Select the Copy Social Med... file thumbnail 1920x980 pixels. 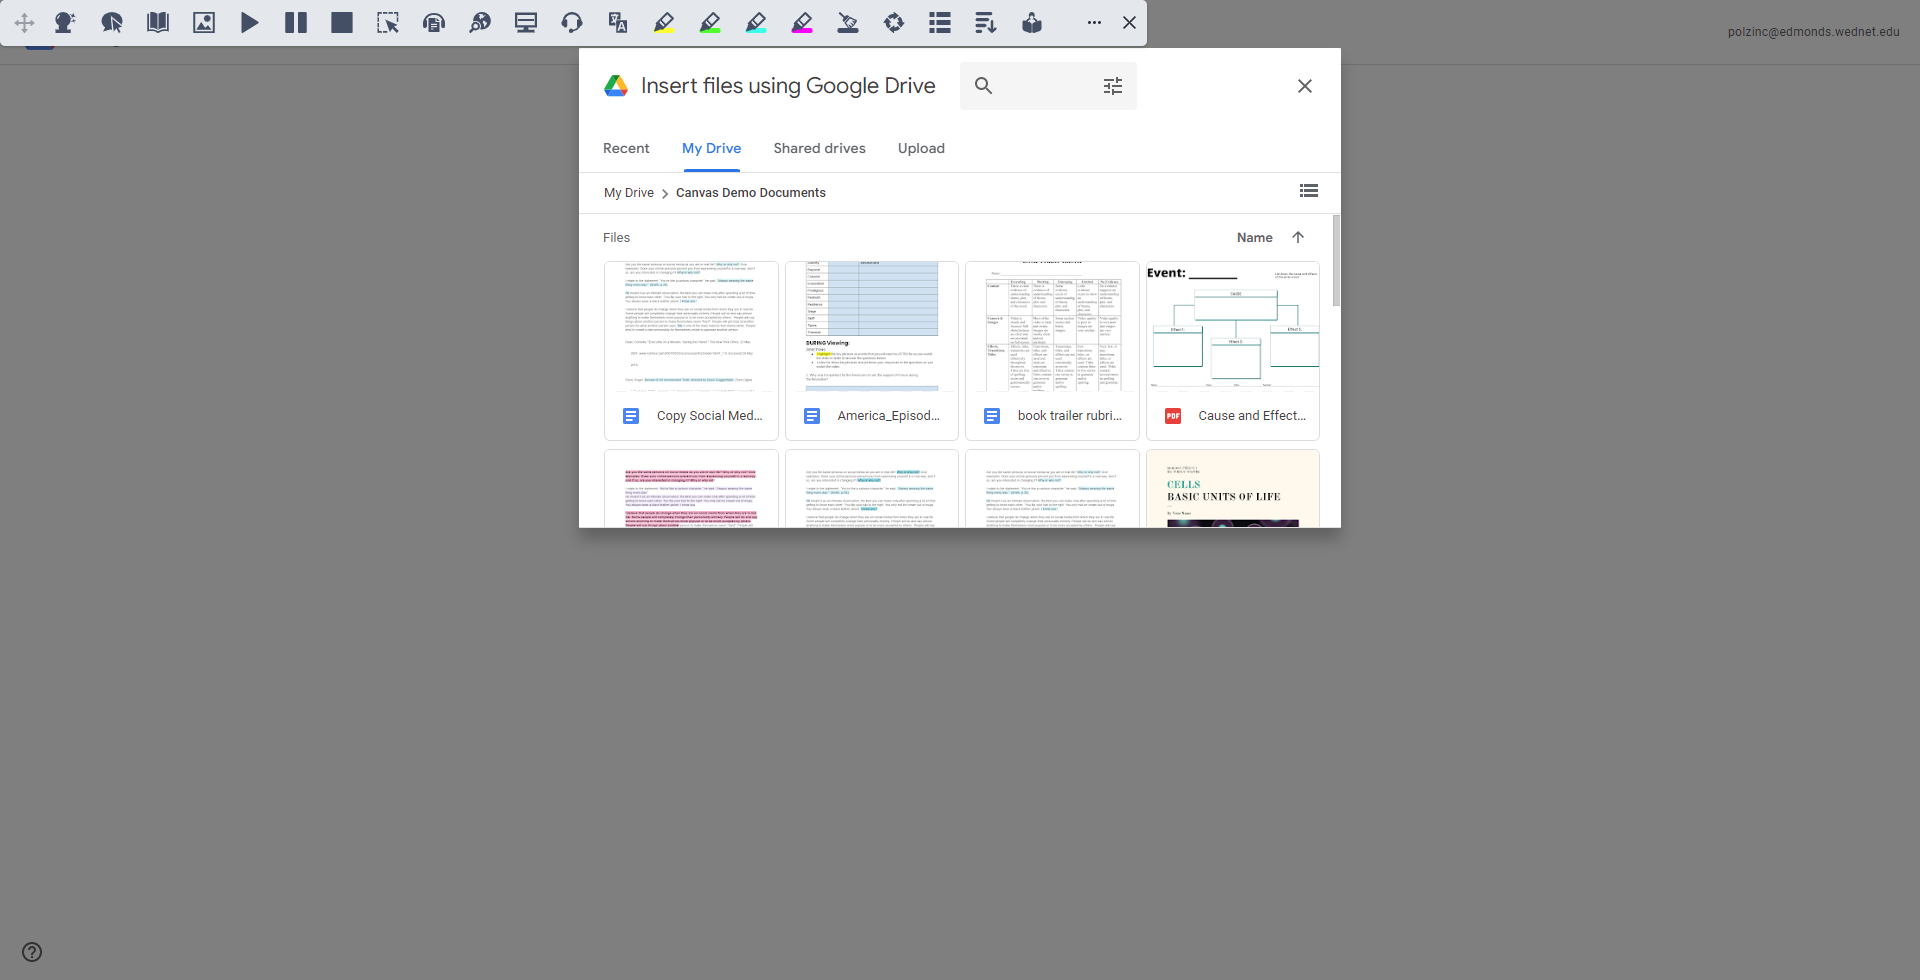click(x=691, y=327)
